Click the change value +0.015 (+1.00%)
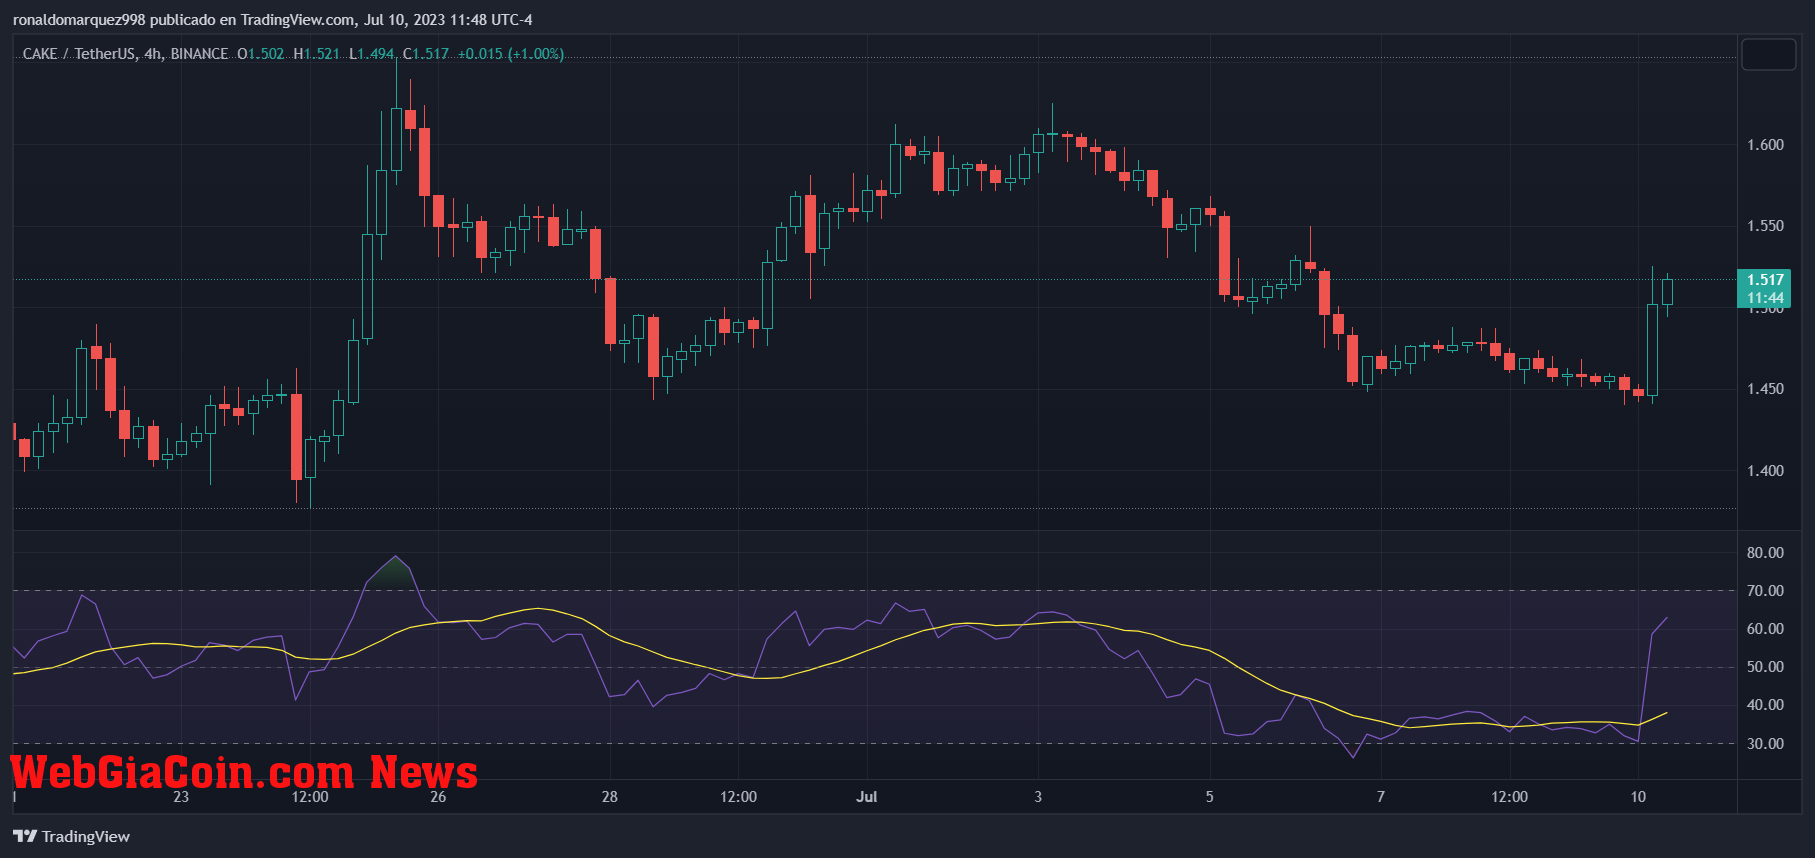Viewport: 1815px width, 858px height. pyautogui.click(x=511, y=54)
